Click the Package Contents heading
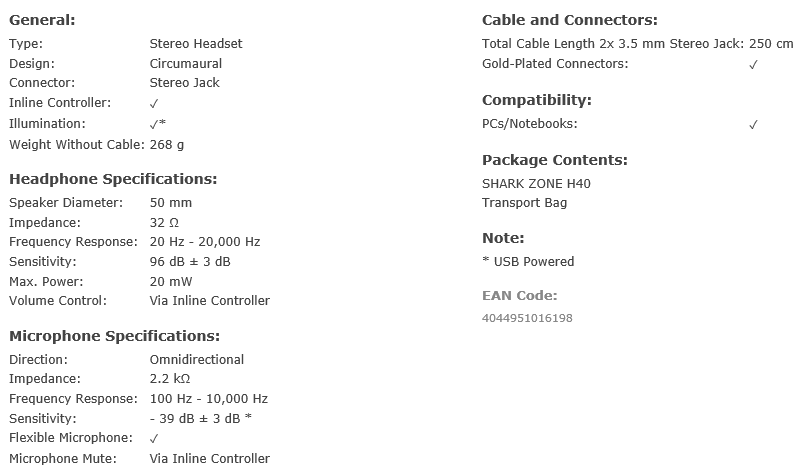 [x=555, y=160]
